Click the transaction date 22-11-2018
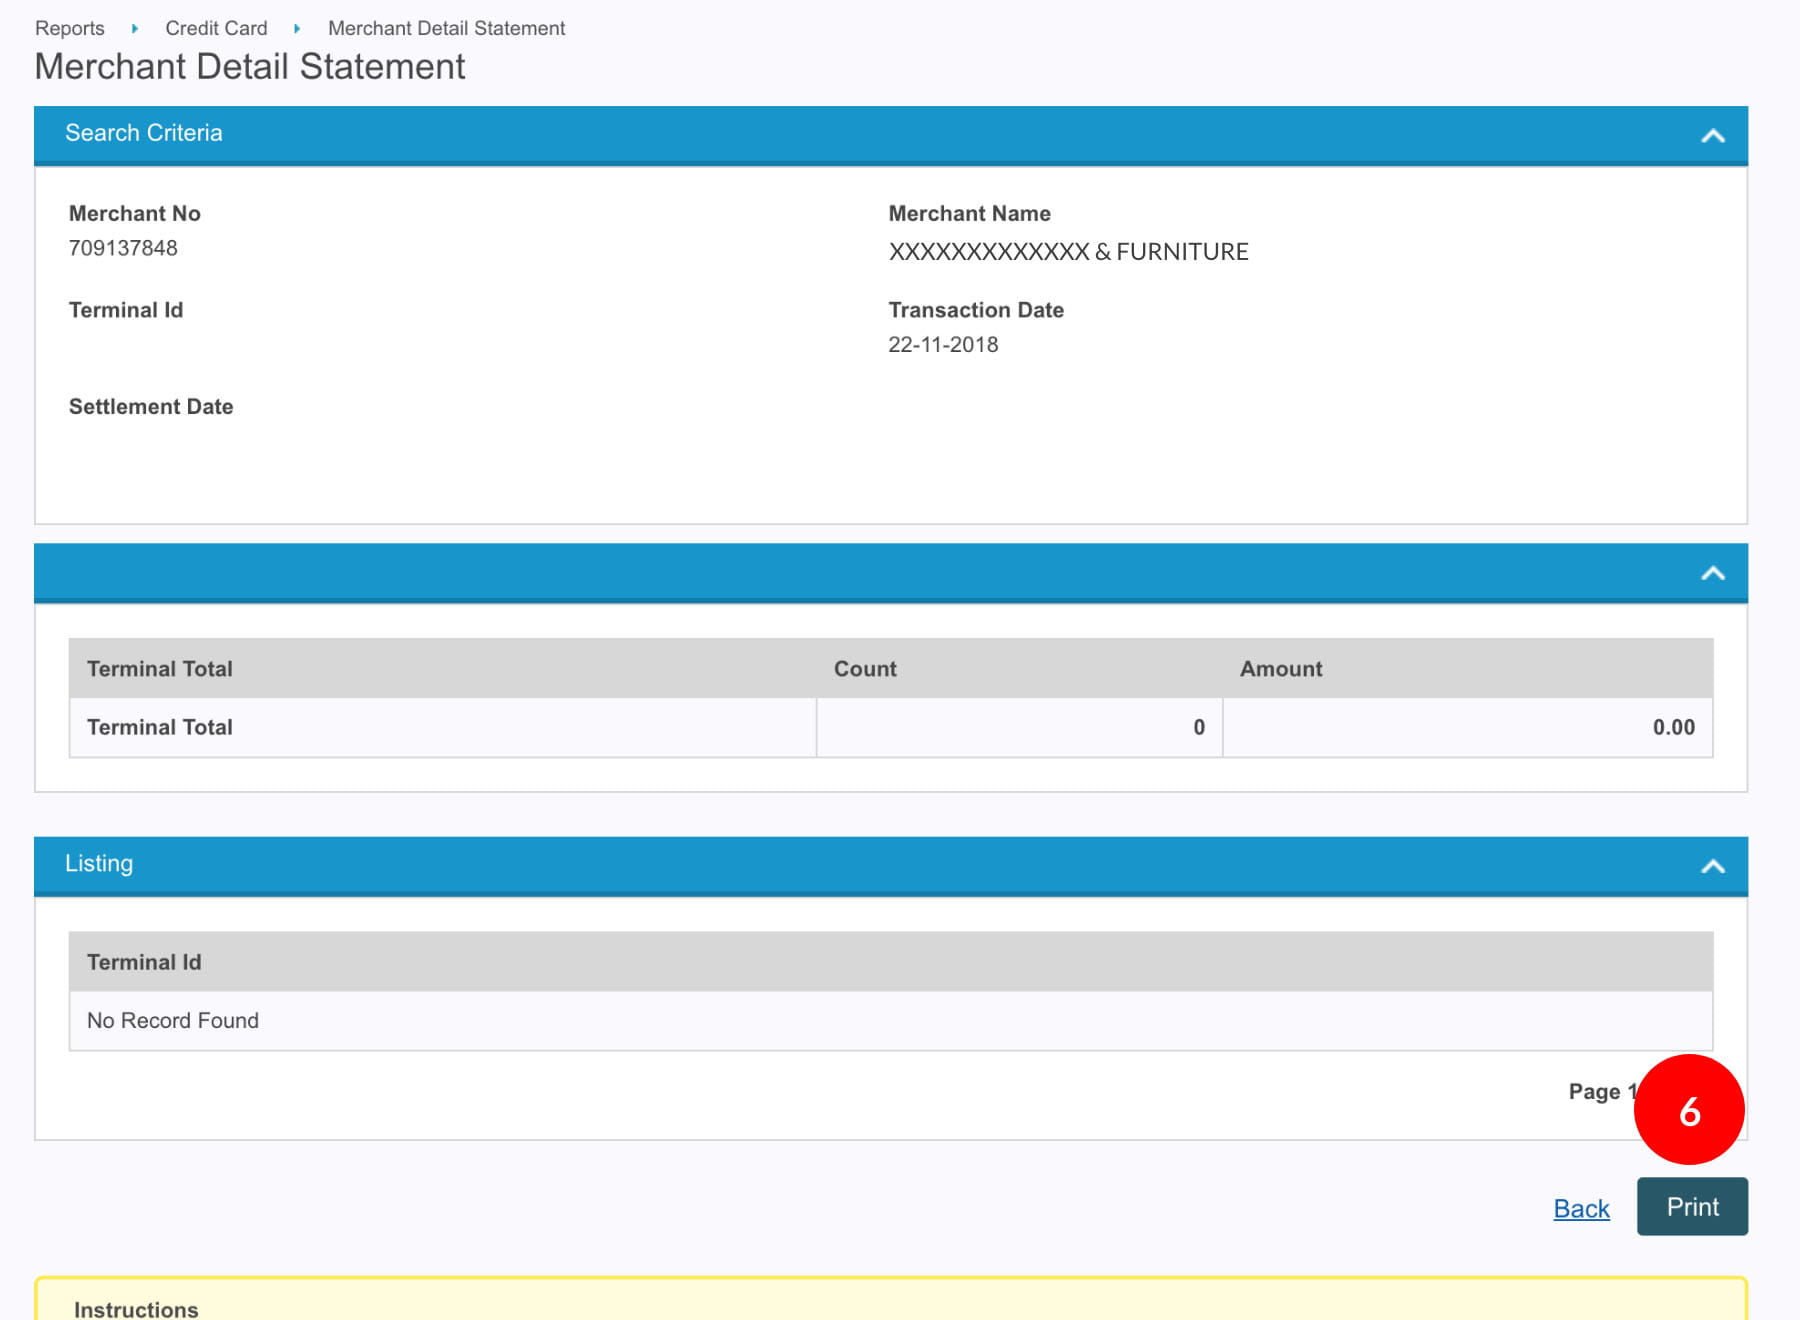This screenshot has width=1800, height=1320. [943, 345]
